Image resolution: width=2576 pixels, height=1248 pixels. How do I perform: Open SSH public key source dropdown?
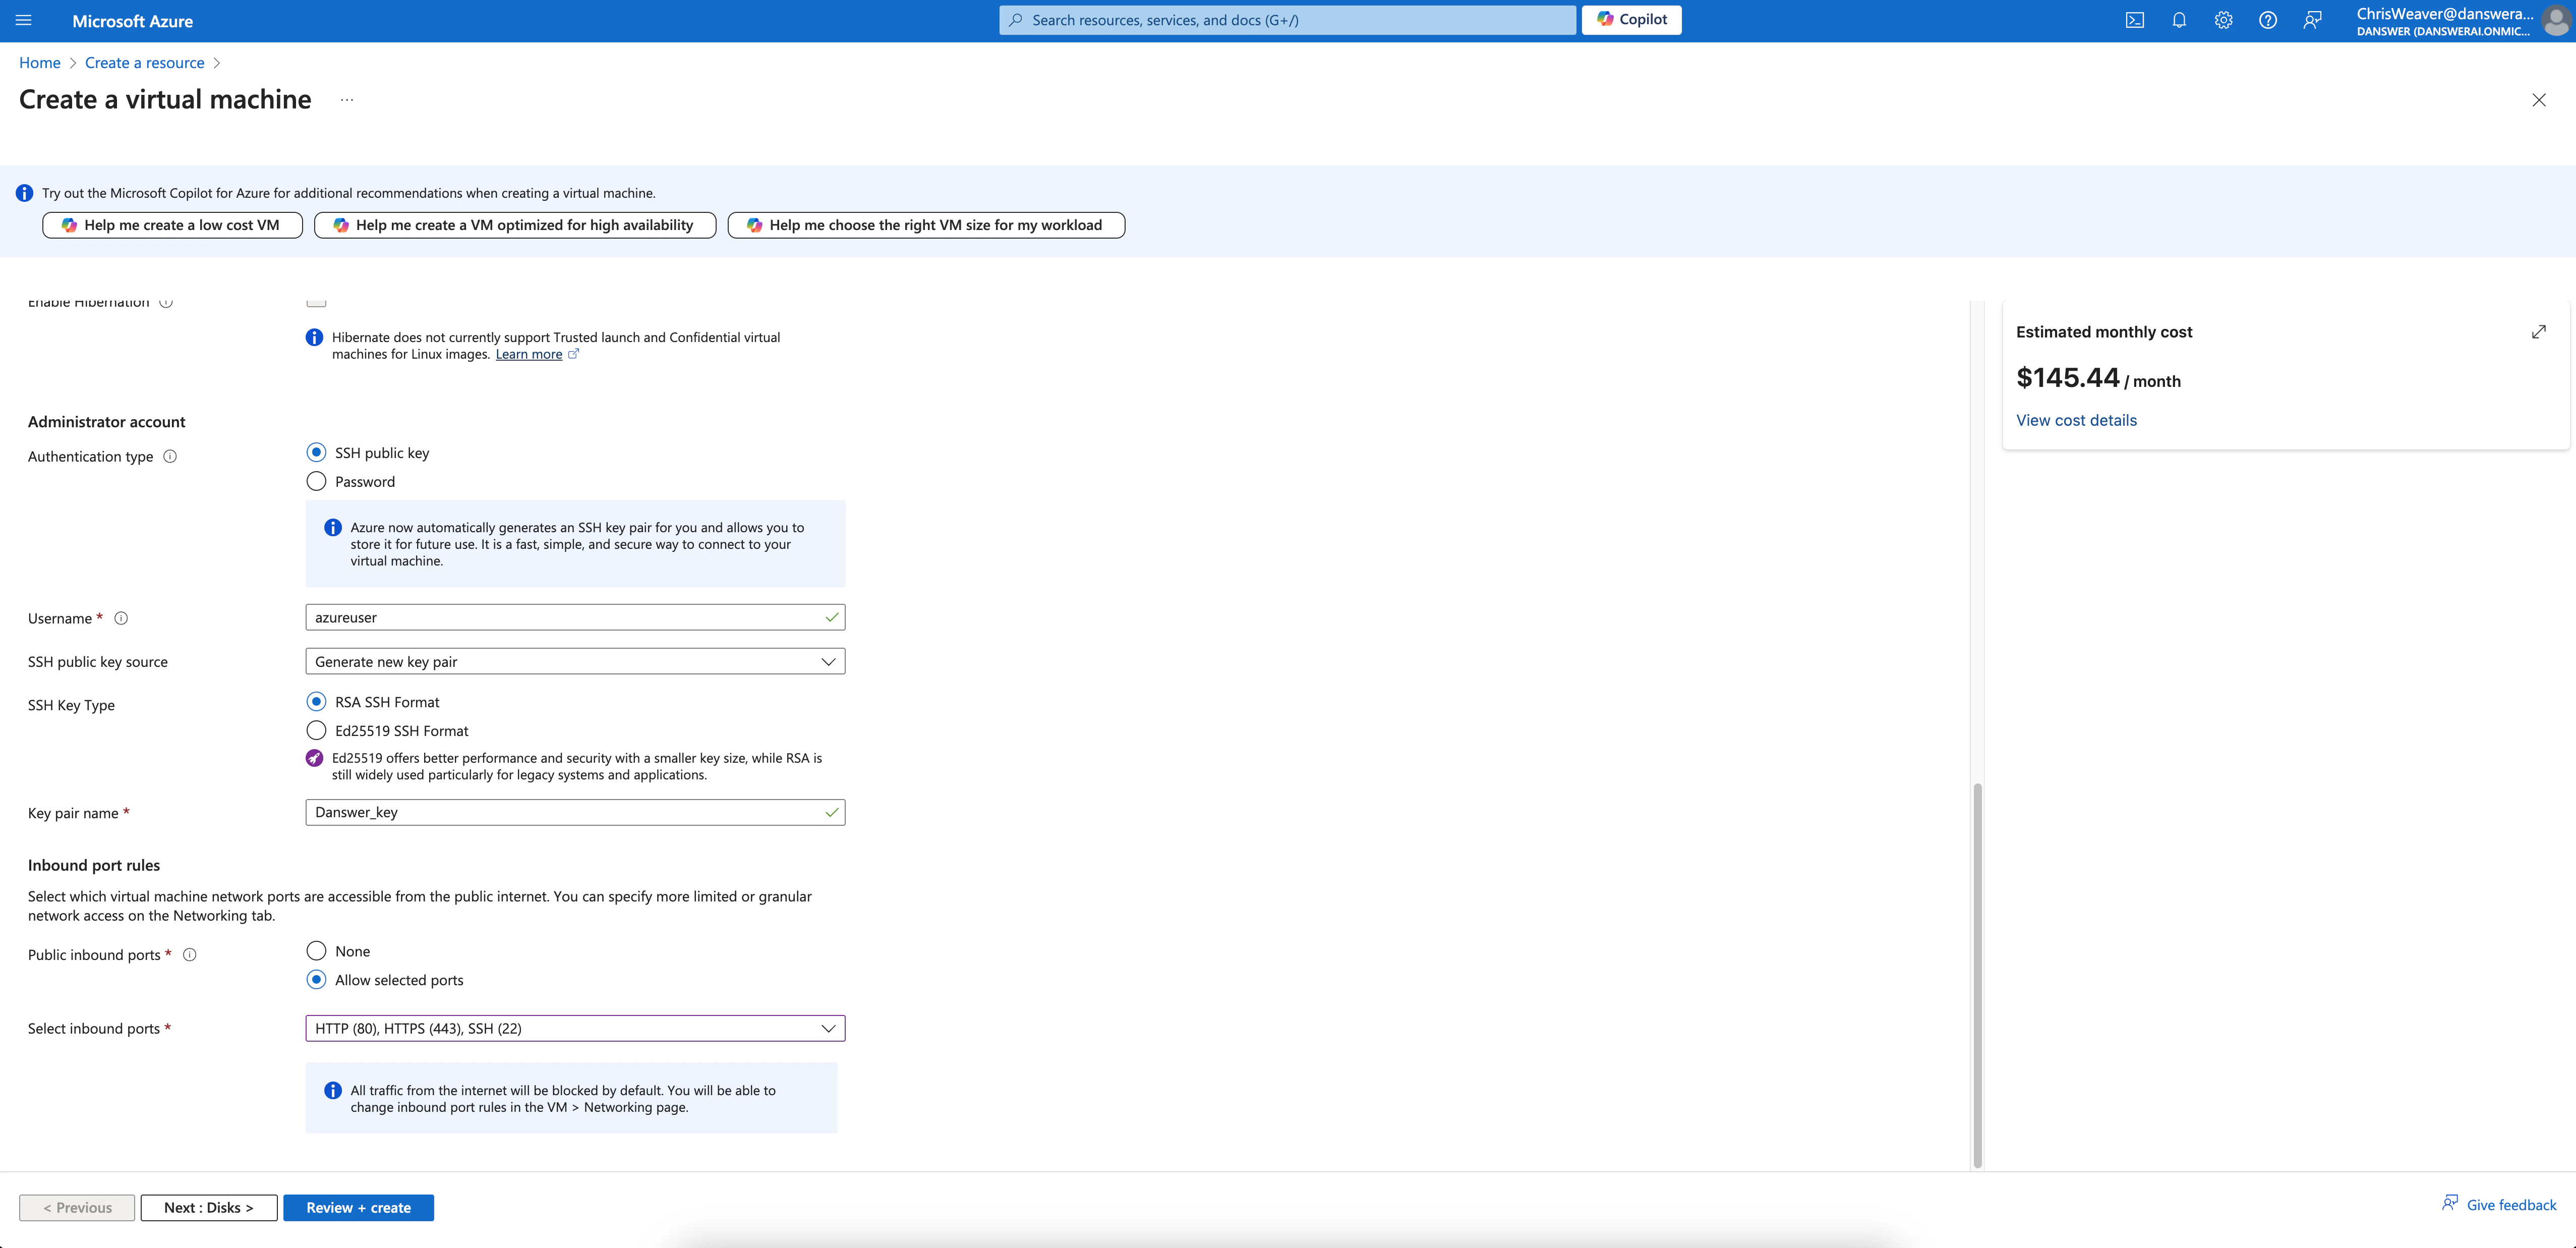[575, 661]
